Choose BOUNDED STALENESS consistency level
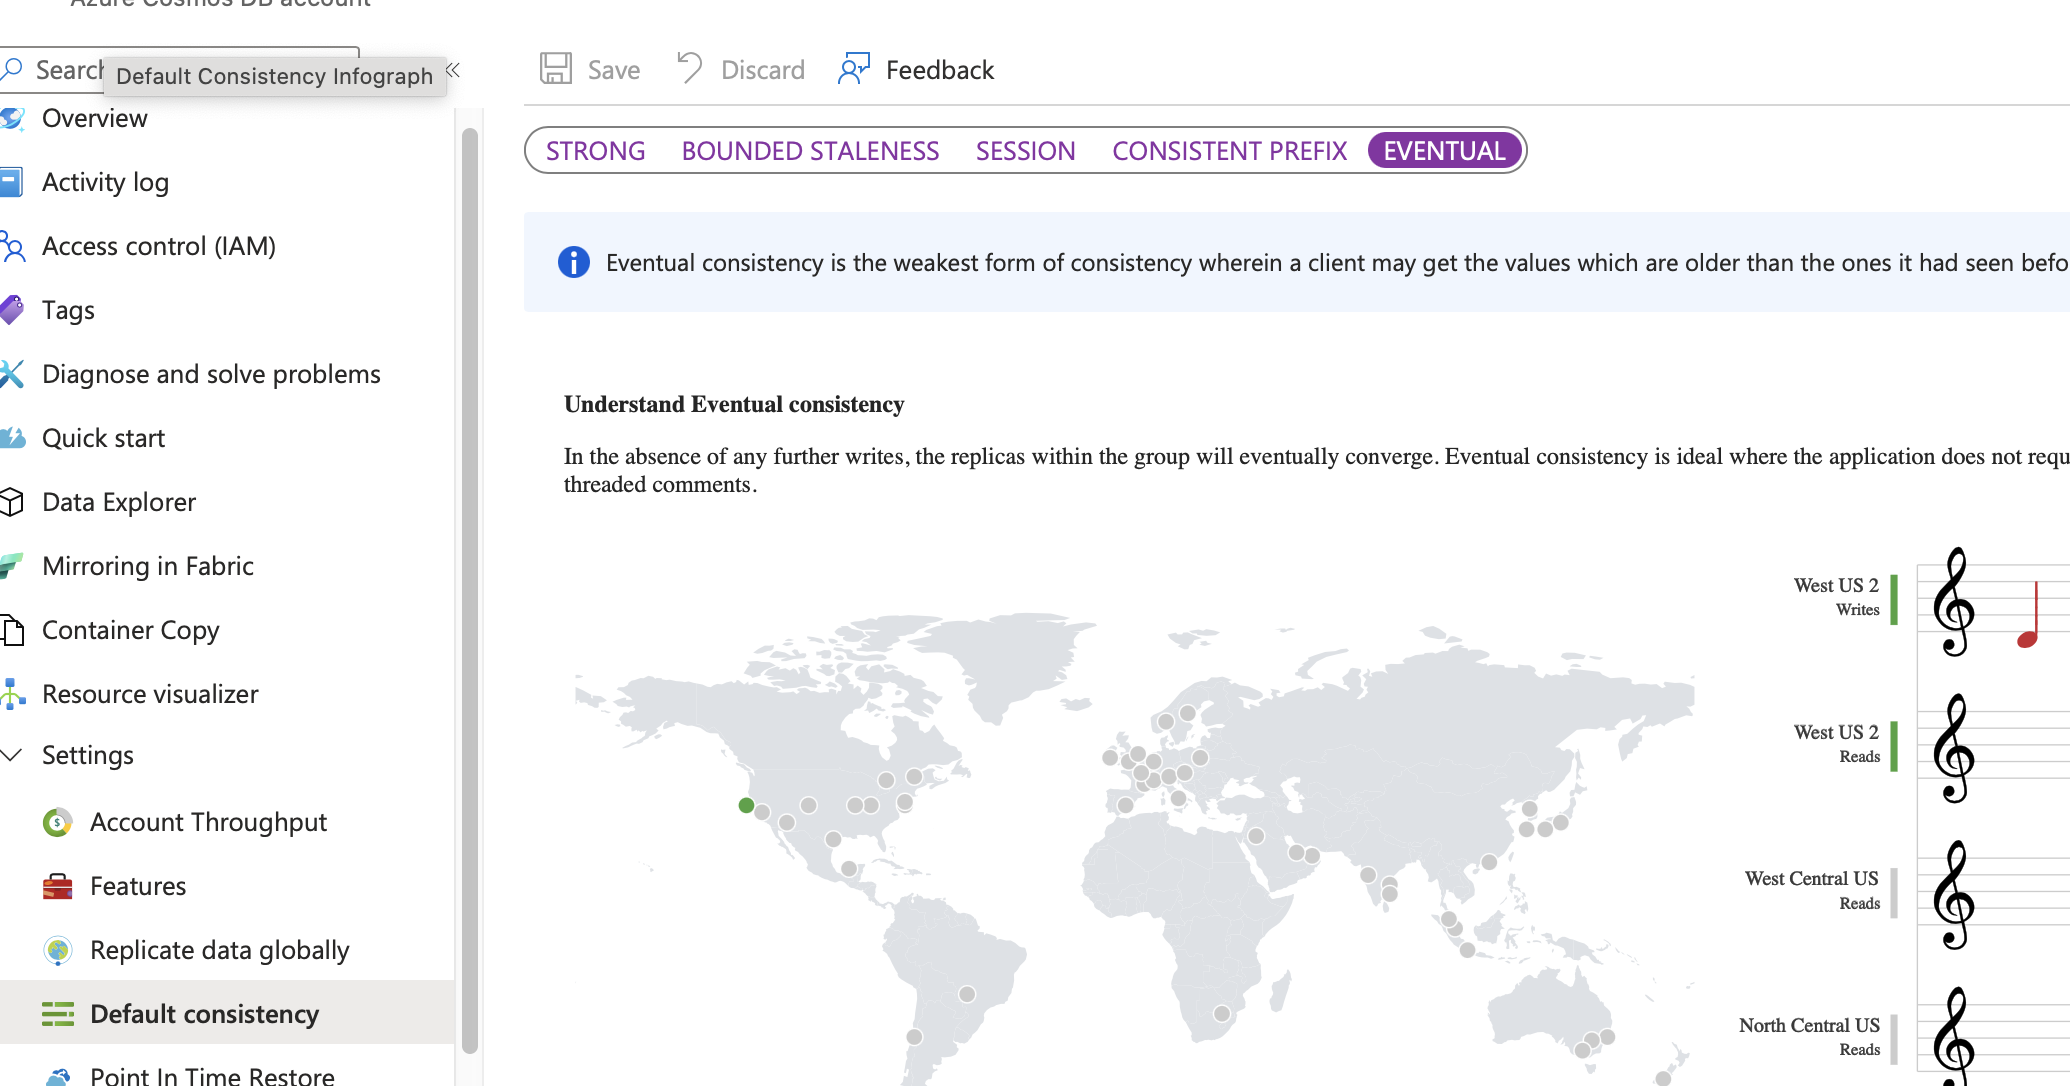This screenshot has height=1086, width=2070. (x=810, y=151)
